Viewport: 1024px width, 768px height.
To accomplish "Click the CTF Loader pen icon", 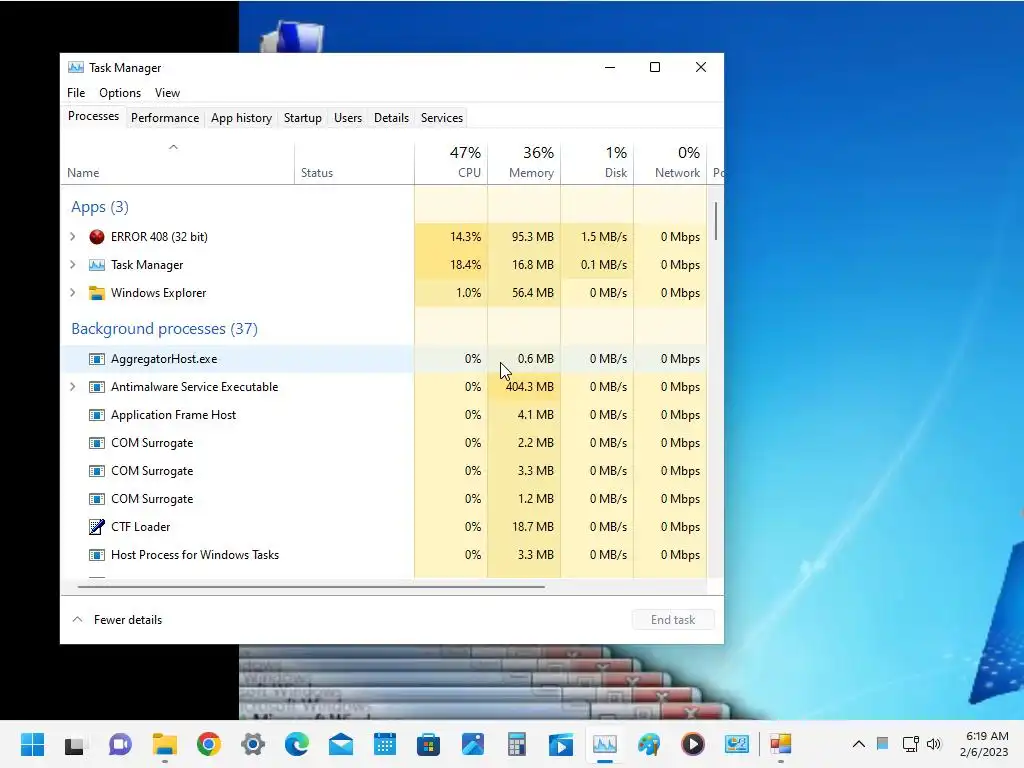I will tap(97, 527).
